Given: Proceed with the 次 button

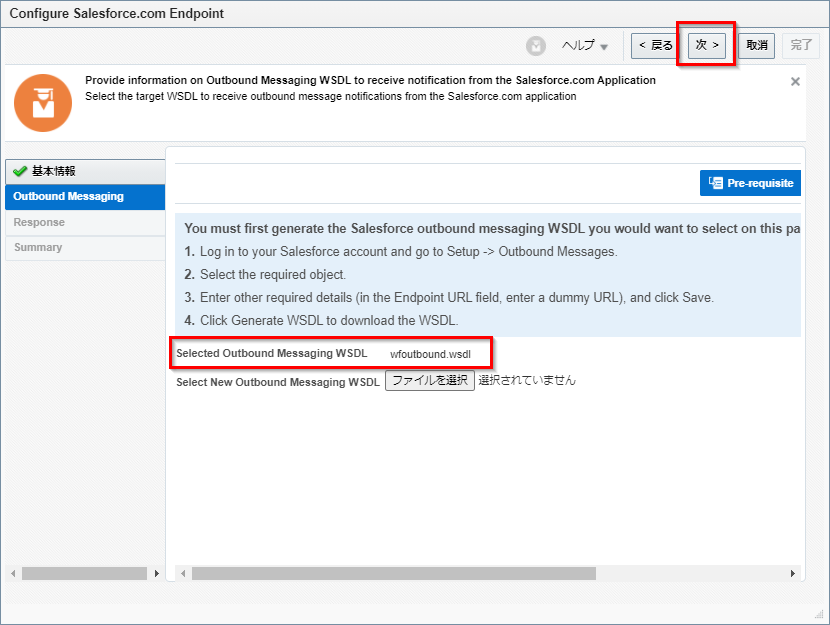Looking at the screenshot, I should [707, 46].
